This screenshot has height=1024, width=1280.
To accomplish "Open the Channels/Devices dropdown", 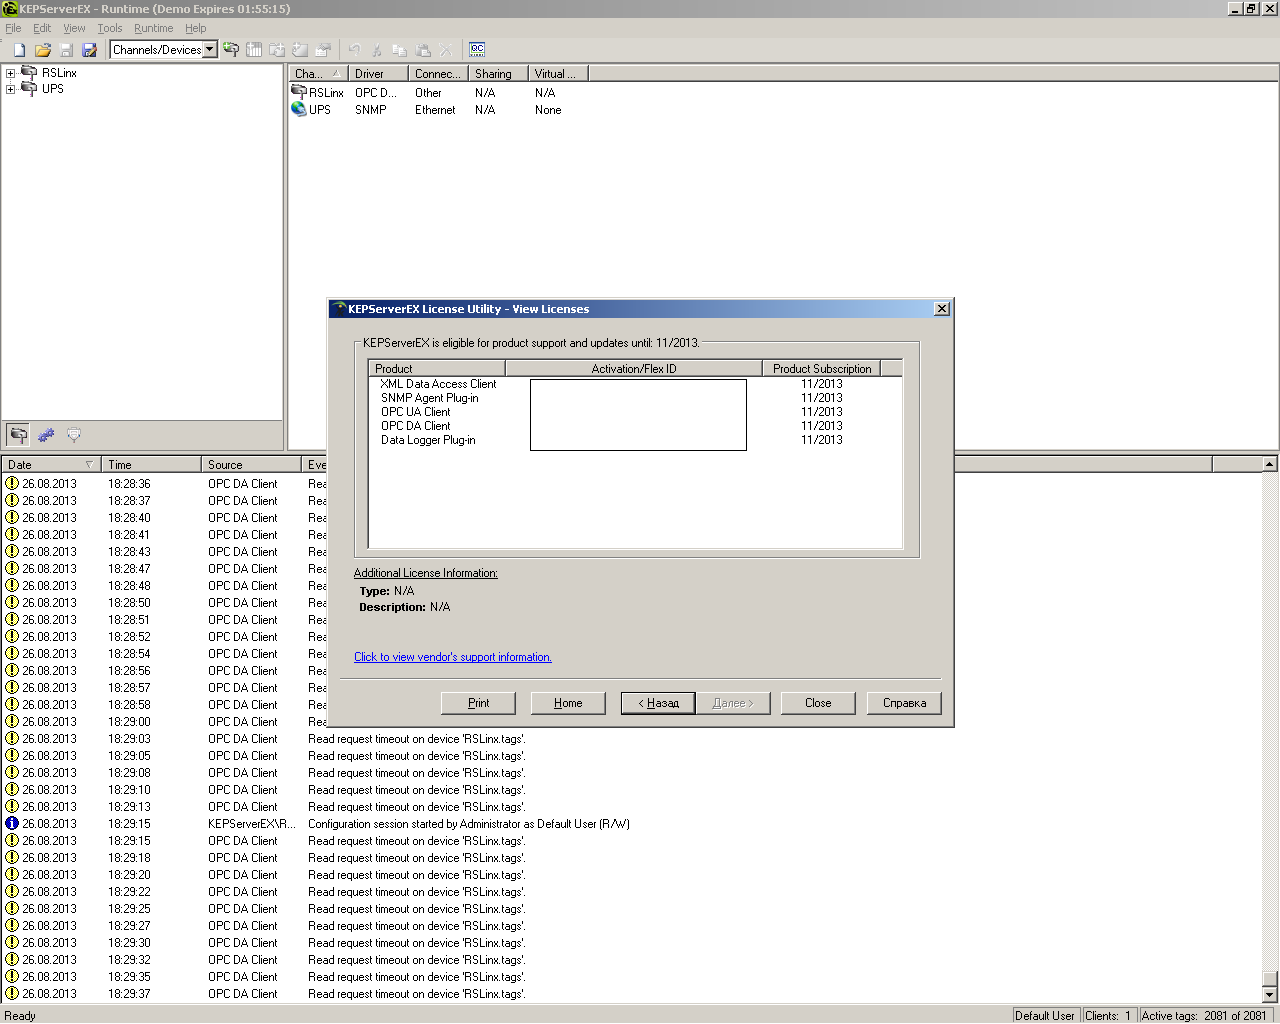I will pyautogui.click(x=210, y=50).
